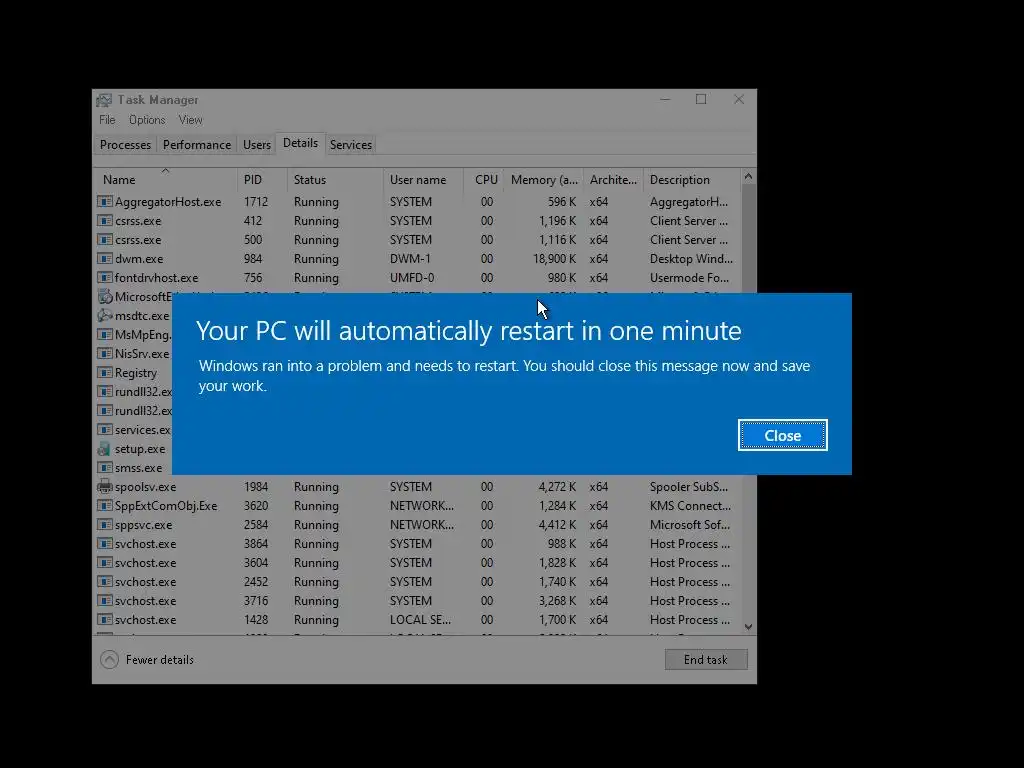The height and width of the screenshot is (768, 1024).
Task: Select the dwm.exe process name
Action: pos(139,259)
